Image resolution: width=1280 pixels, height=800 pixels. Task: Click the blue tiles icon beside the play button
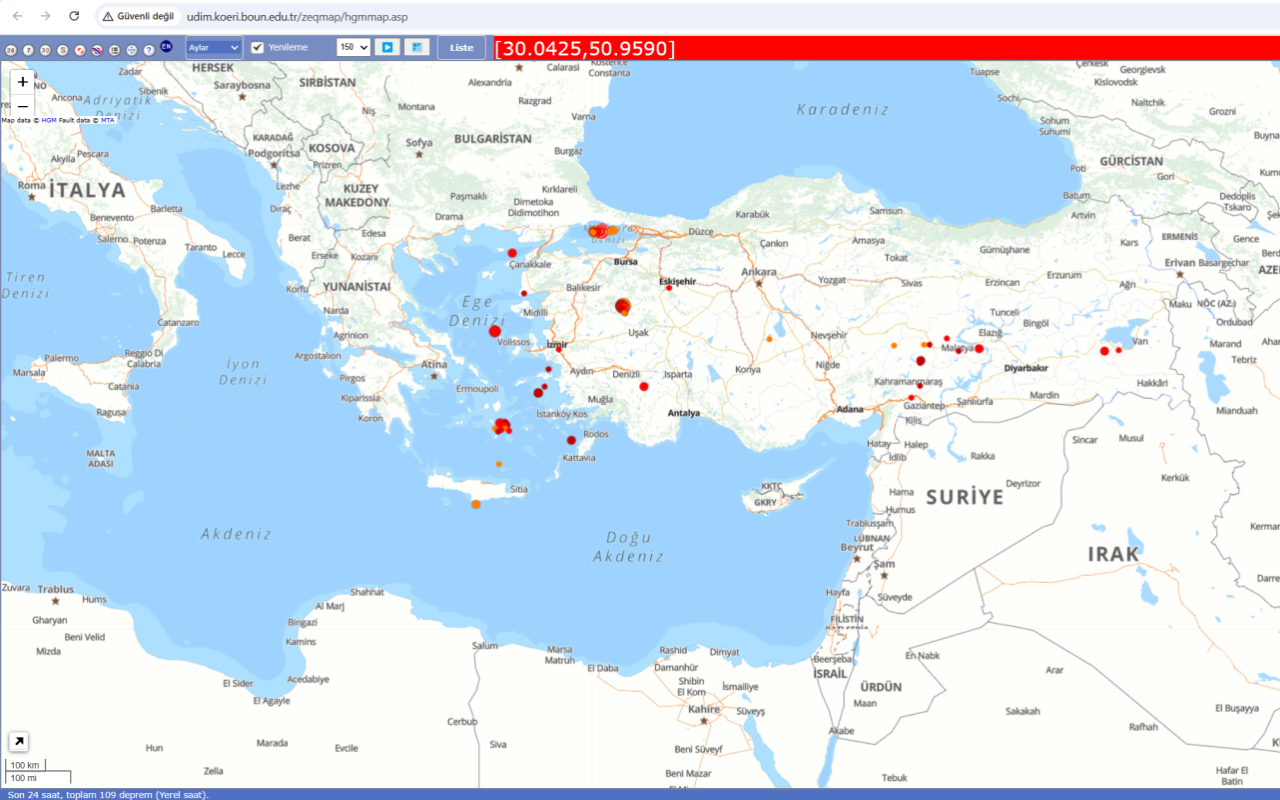coord(417,46)
